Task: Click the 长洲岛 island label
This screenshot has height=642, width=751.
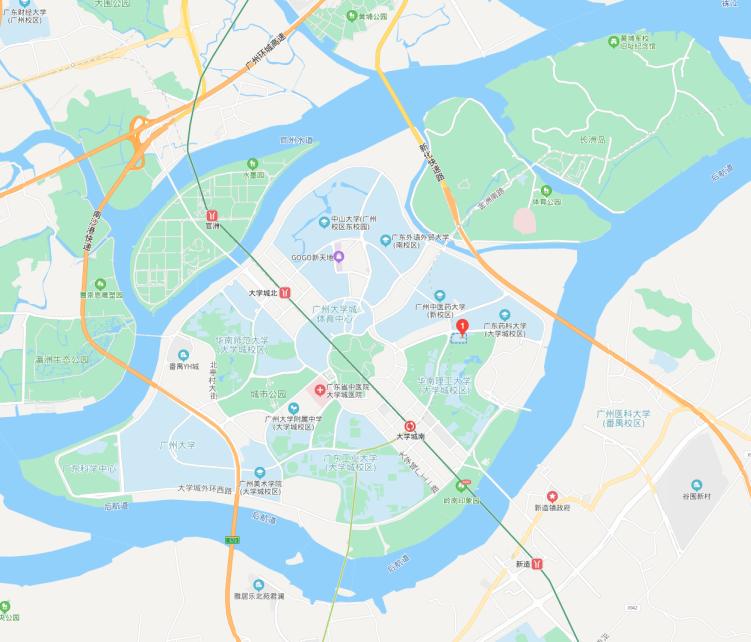Action: 592,140
